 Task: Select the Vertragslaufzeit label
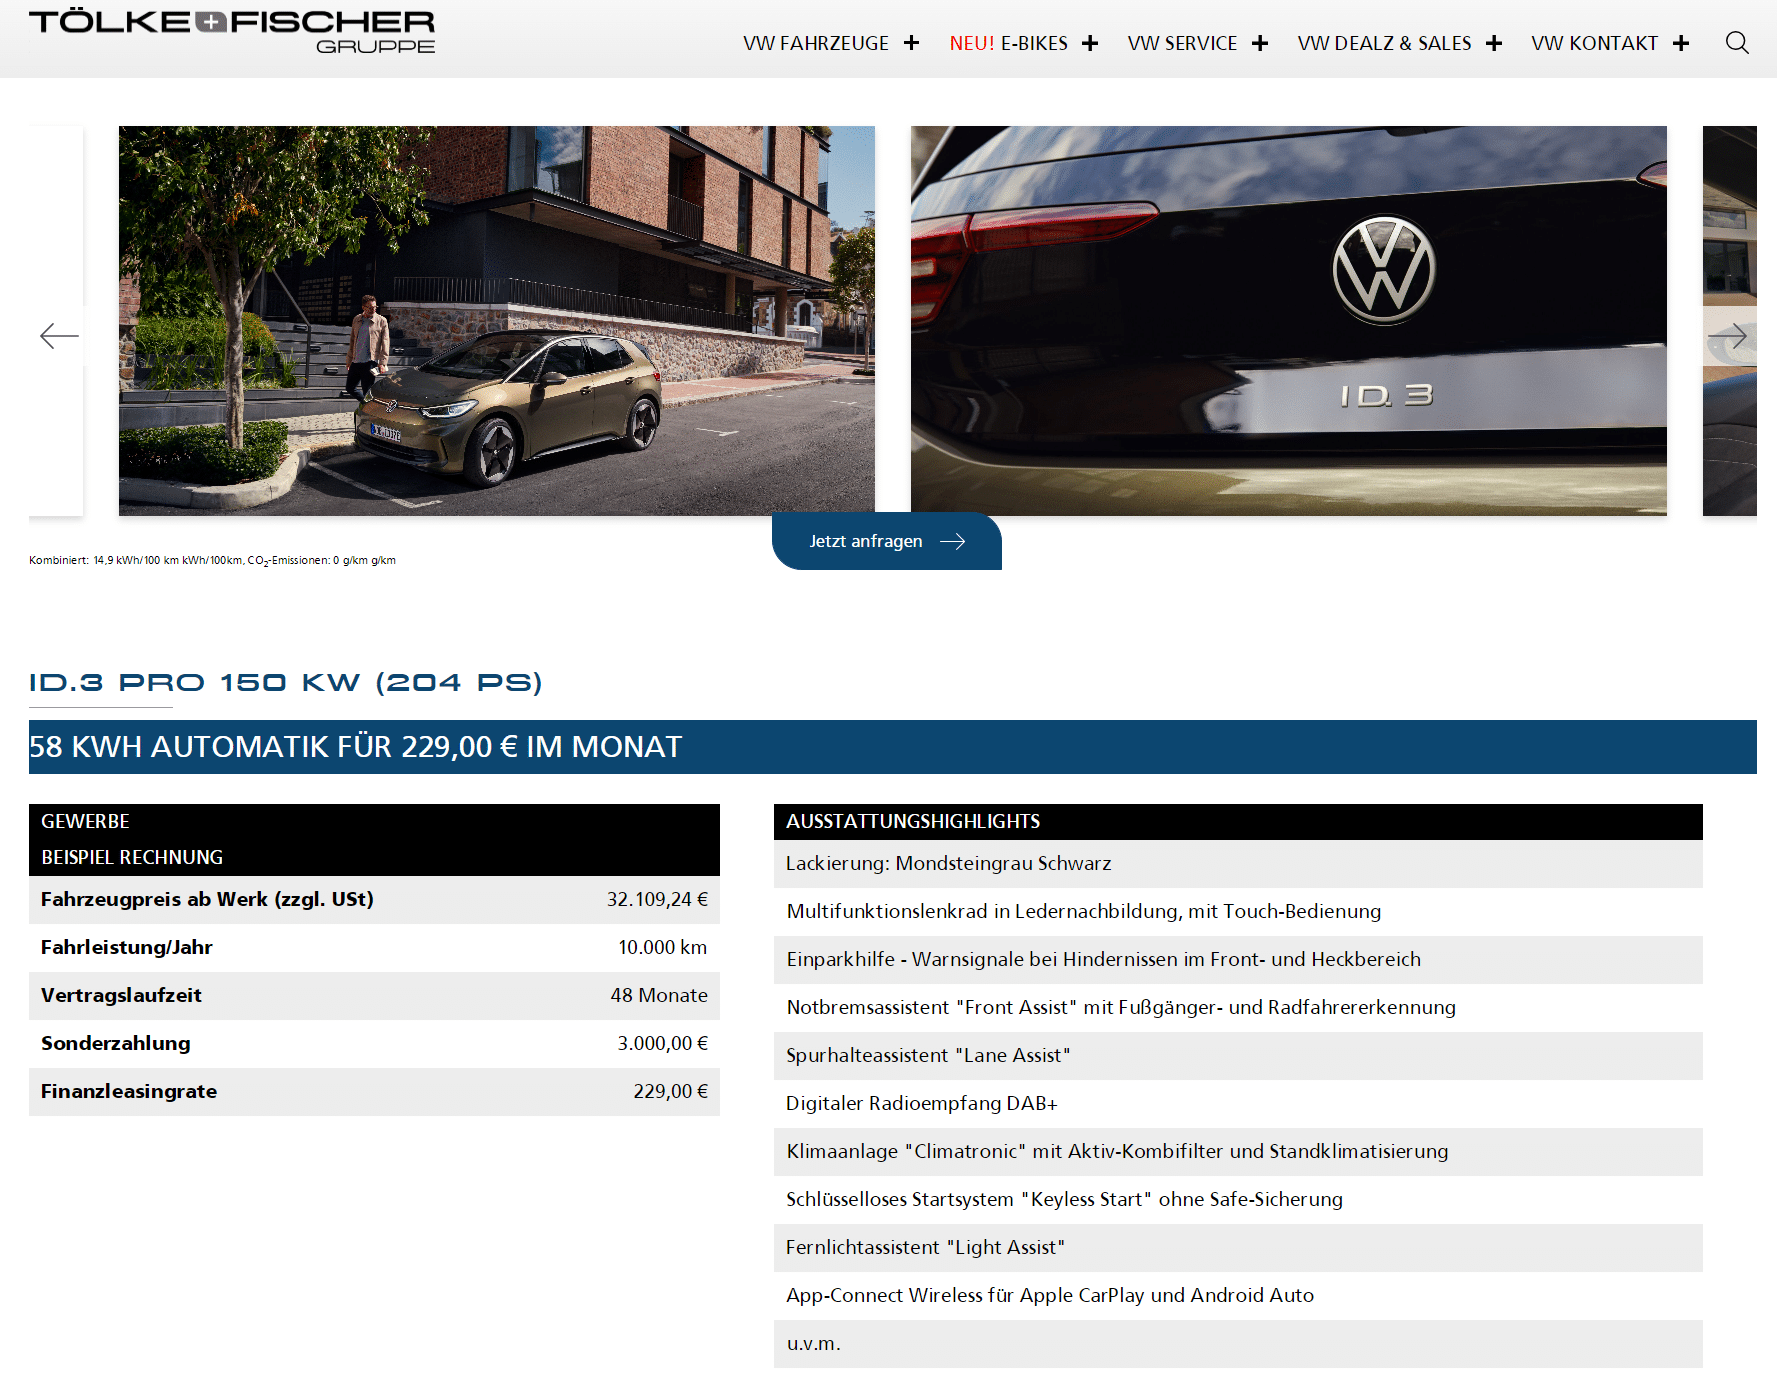tap(121, 995)
